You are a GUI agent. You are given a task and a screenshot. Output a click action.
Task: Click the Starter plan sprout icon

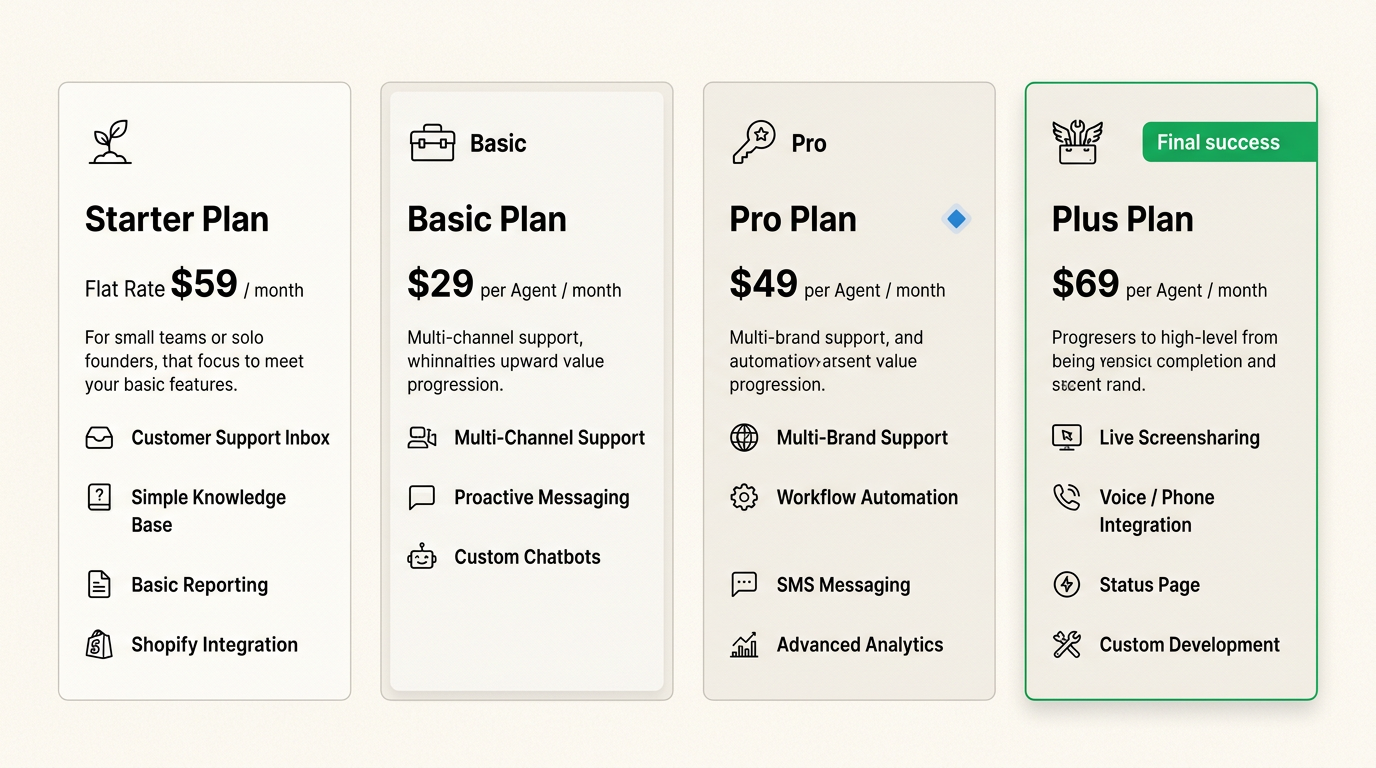(110, 142)
